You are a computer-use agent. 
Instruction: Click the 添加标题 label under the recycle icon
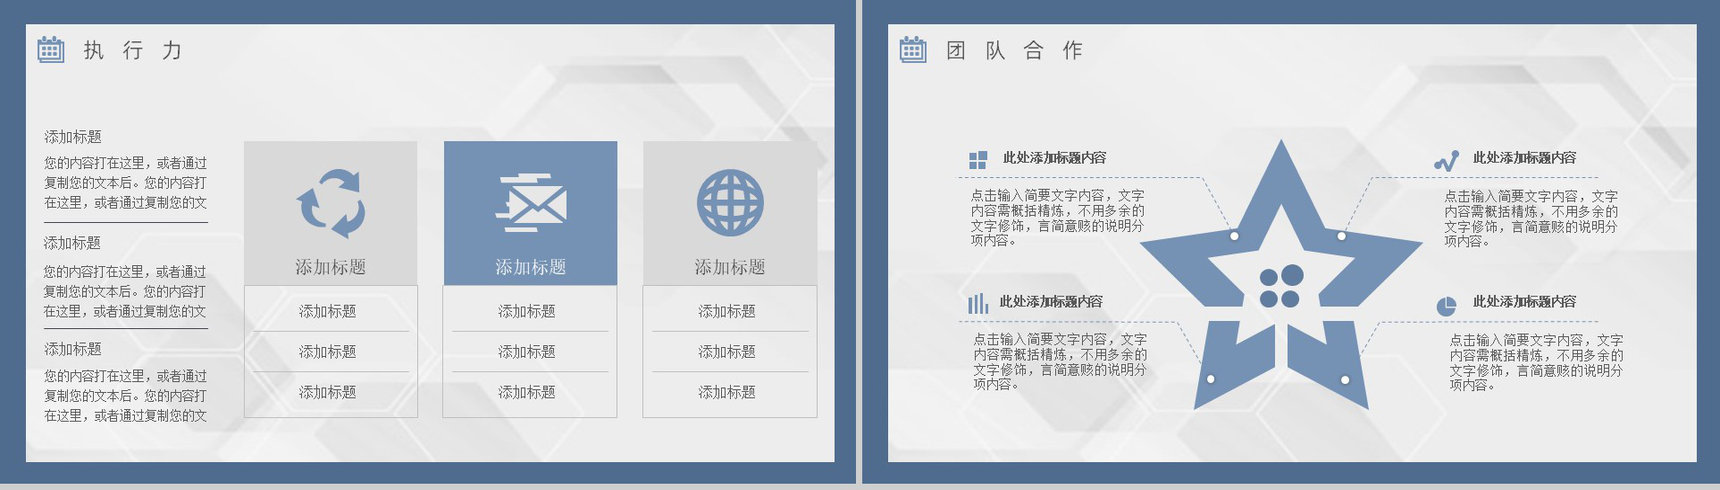[x=330, y=267]
